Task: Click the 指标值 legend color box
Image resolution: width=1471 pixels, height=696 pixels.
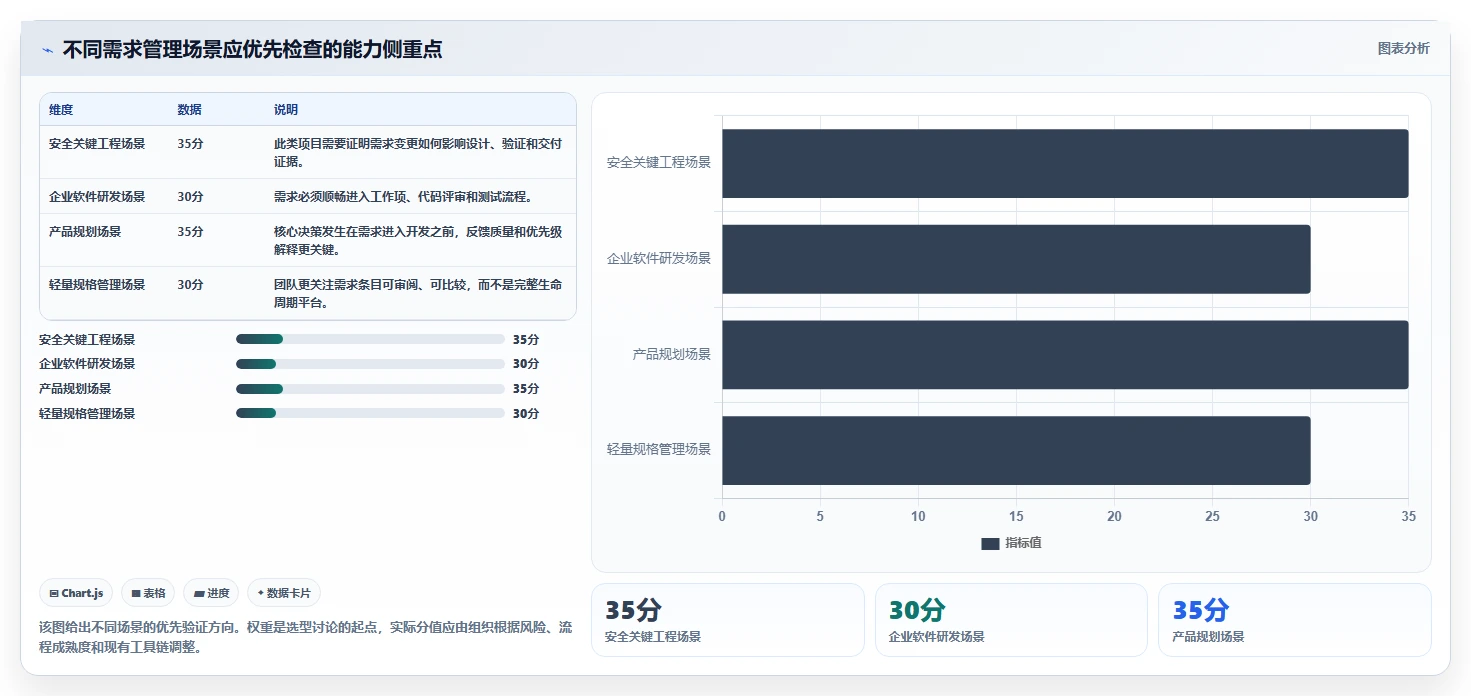Action: (990, 543)
